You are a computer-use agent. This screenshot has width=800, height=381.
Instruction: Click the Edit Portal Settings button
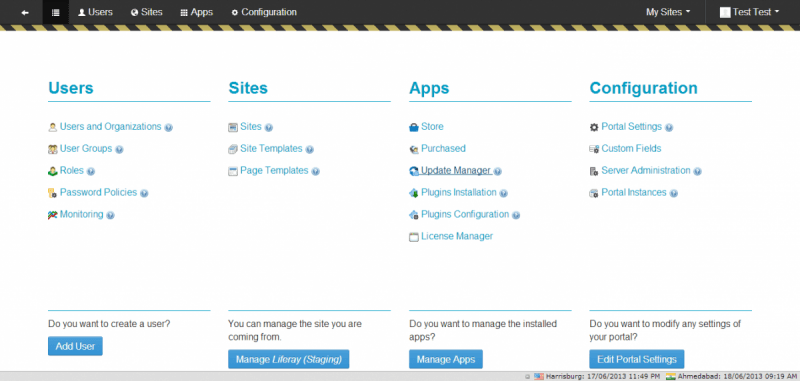point(637,359)
